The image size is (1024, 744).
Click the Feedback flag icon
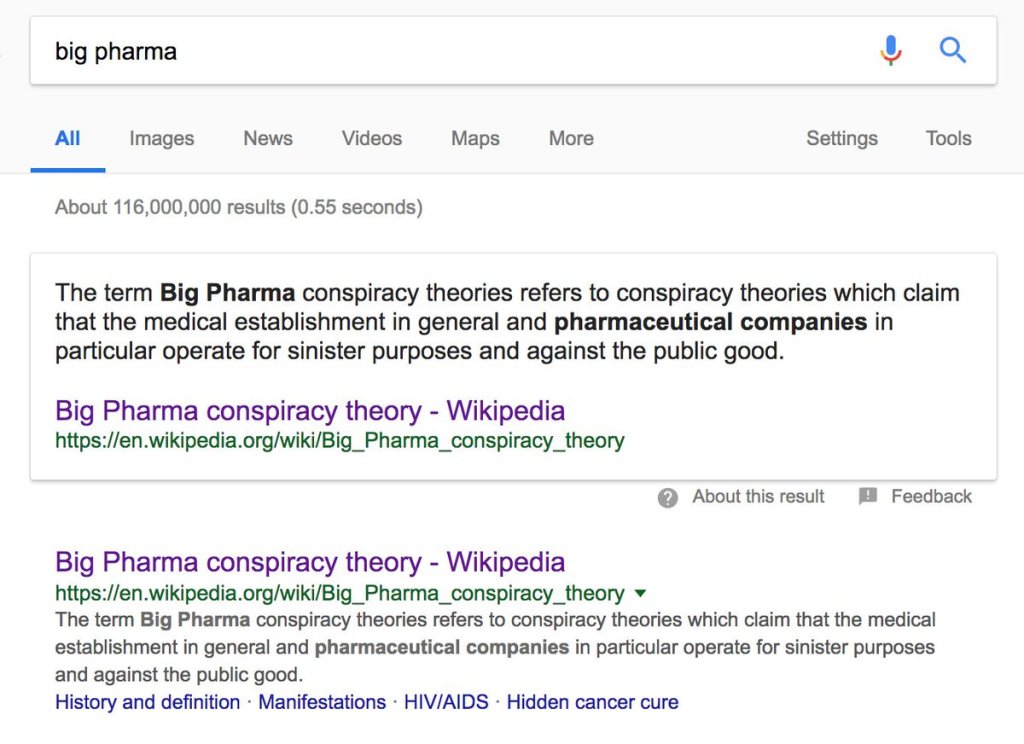868,497
